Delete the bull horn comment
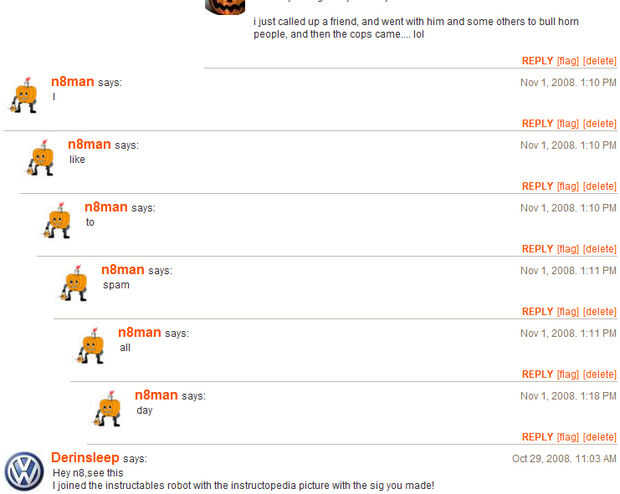The image size is (620, 494). click(599, 61)
